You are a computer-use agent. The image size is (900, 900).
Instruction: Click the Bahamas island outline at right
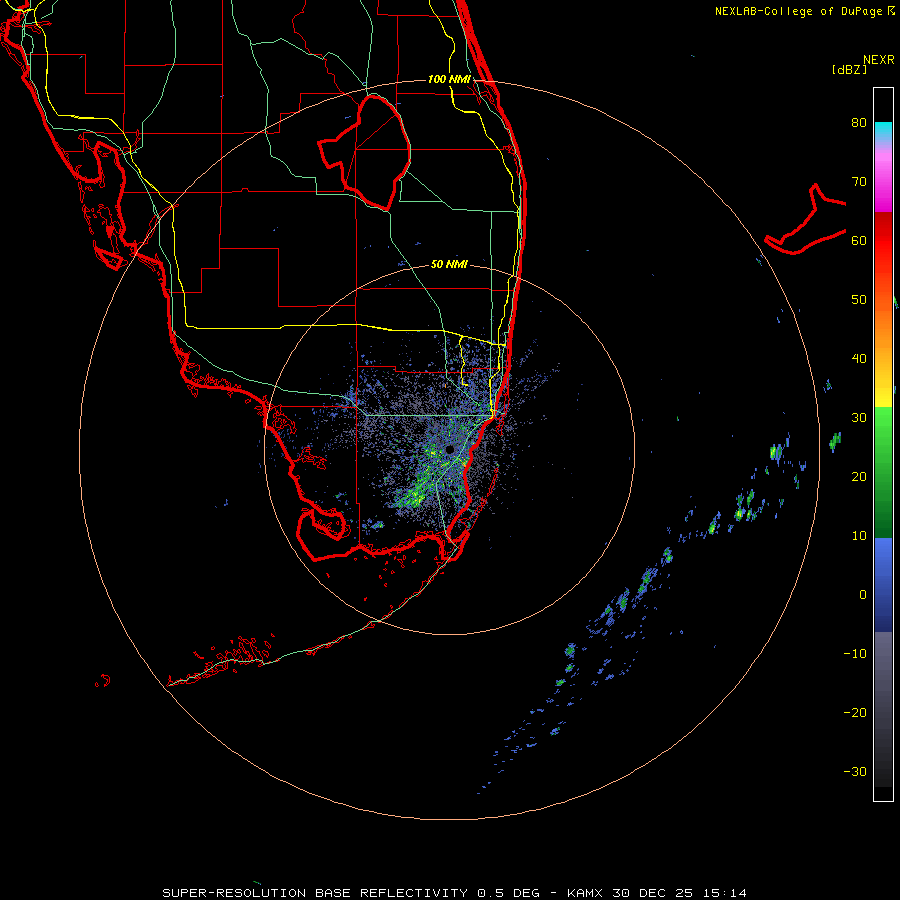(x=806, y=220)
